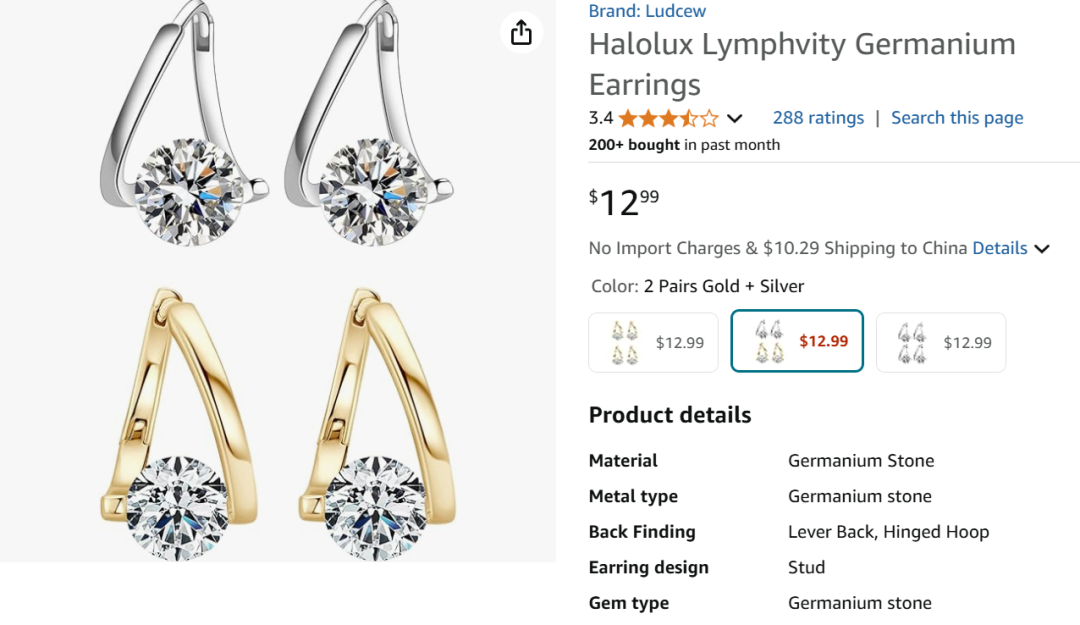This screenshot has height=625, width=1080.
Task: Open shipping Details link
Action: (1000, 248)
